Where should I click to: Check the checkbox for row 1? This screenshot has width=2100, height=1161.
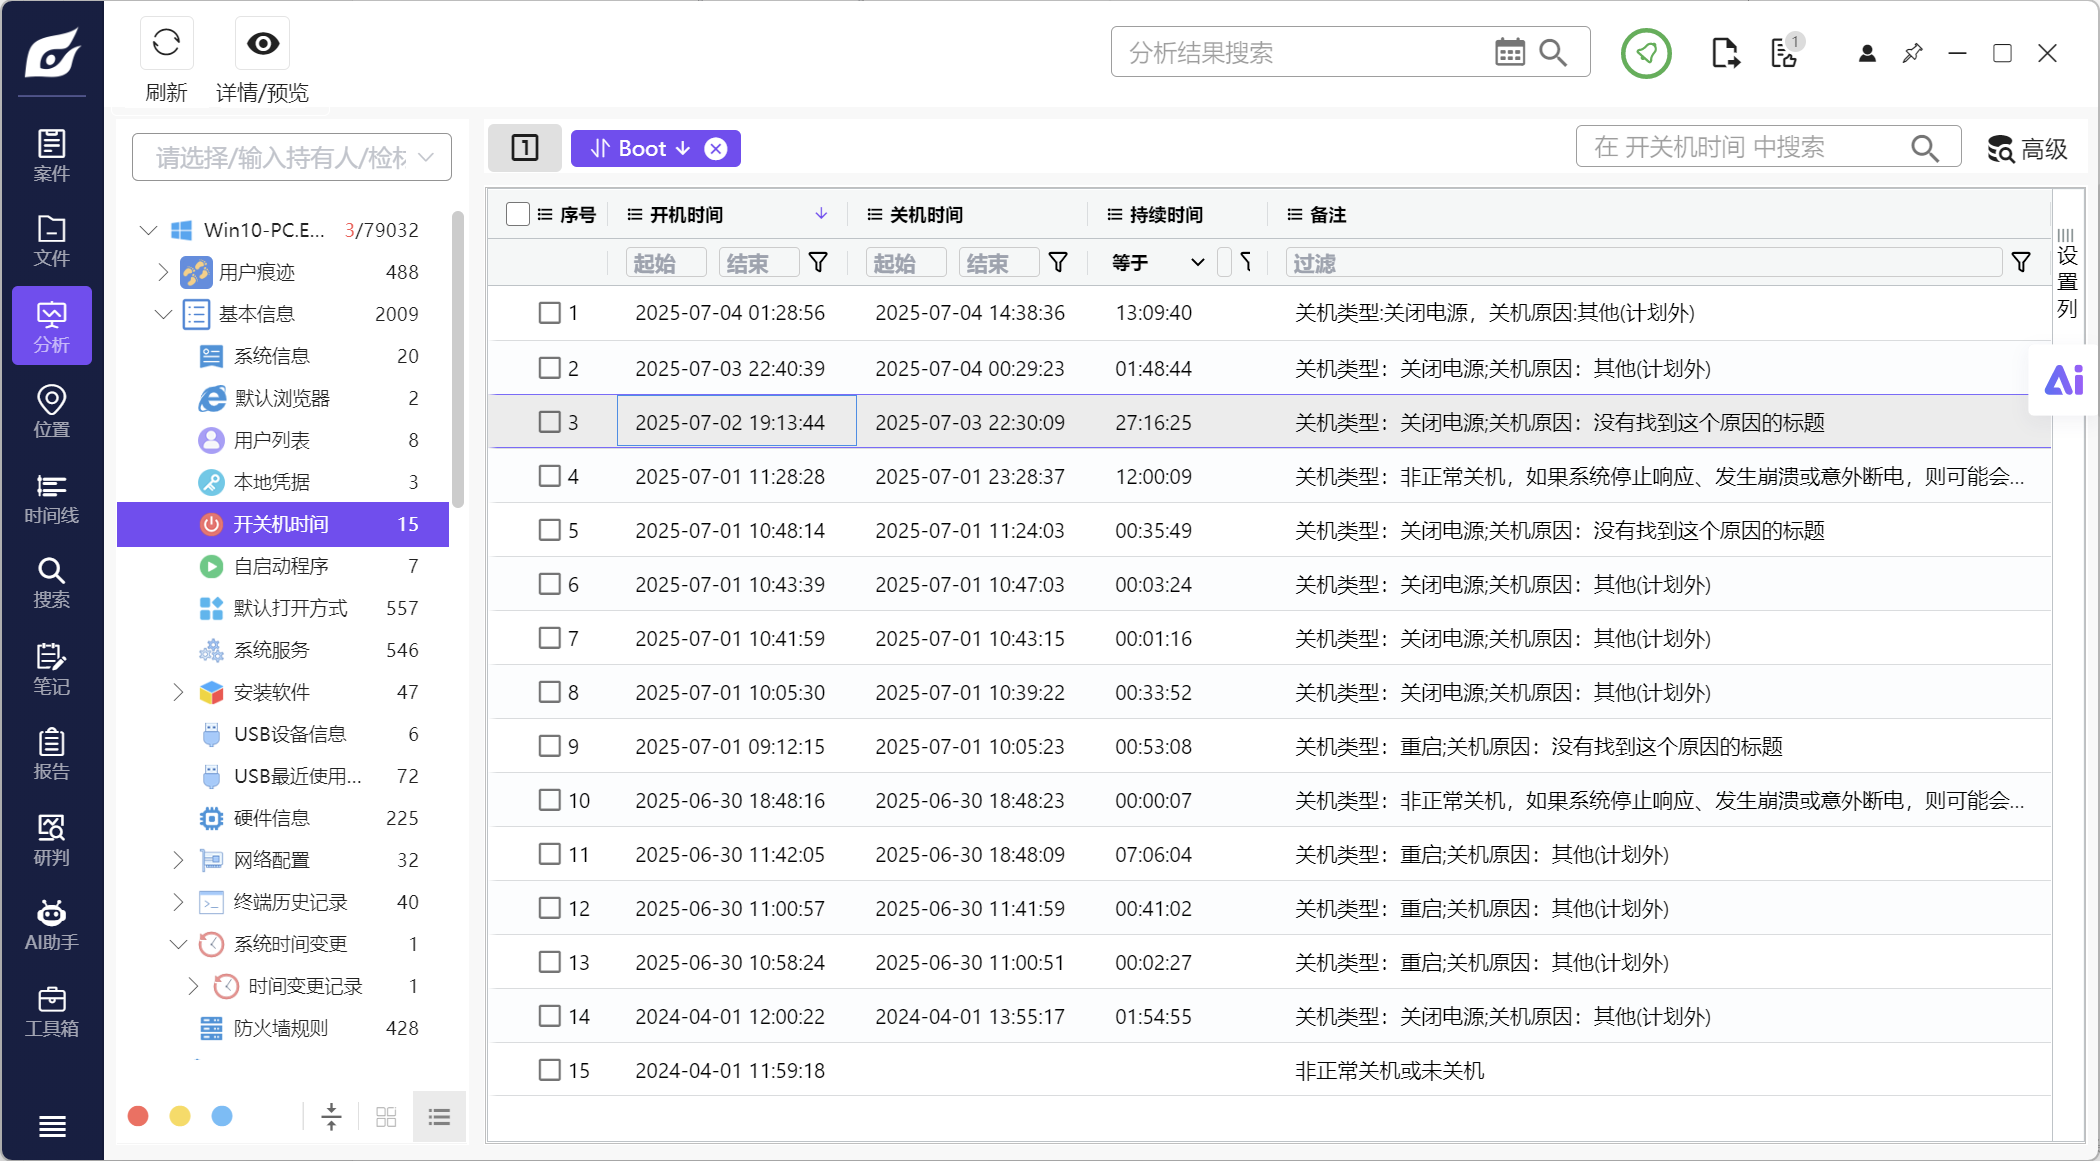(x=550, y=313)
